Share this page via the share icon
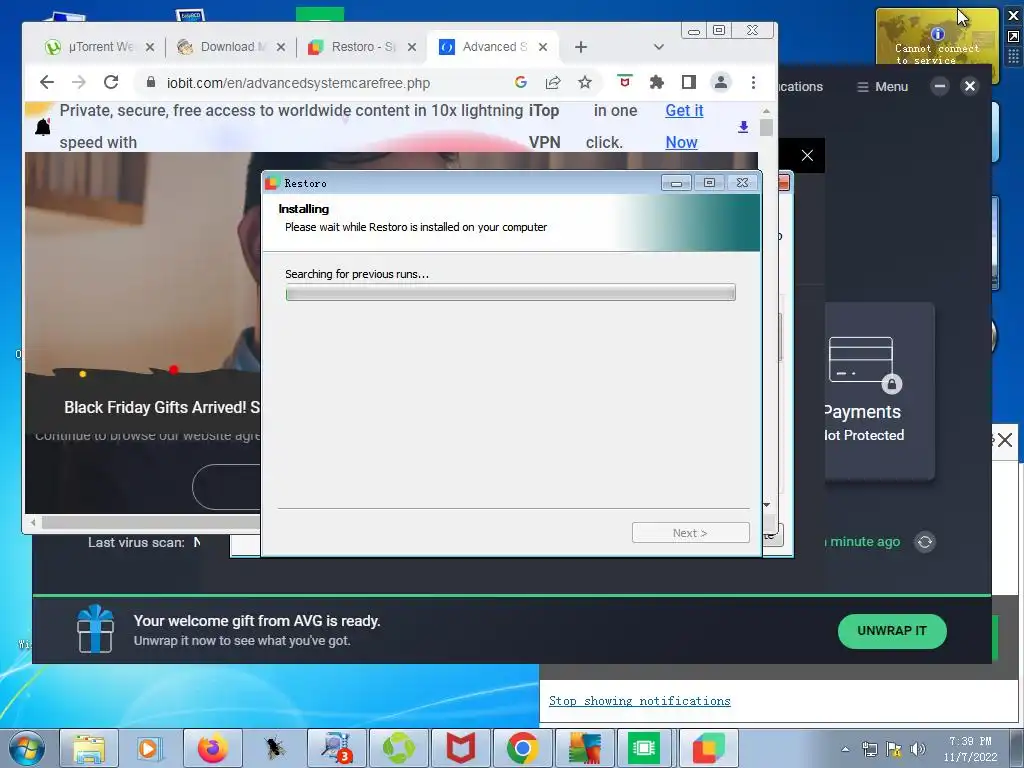The width and height of the screenshot is (1024, 768). 552,82
